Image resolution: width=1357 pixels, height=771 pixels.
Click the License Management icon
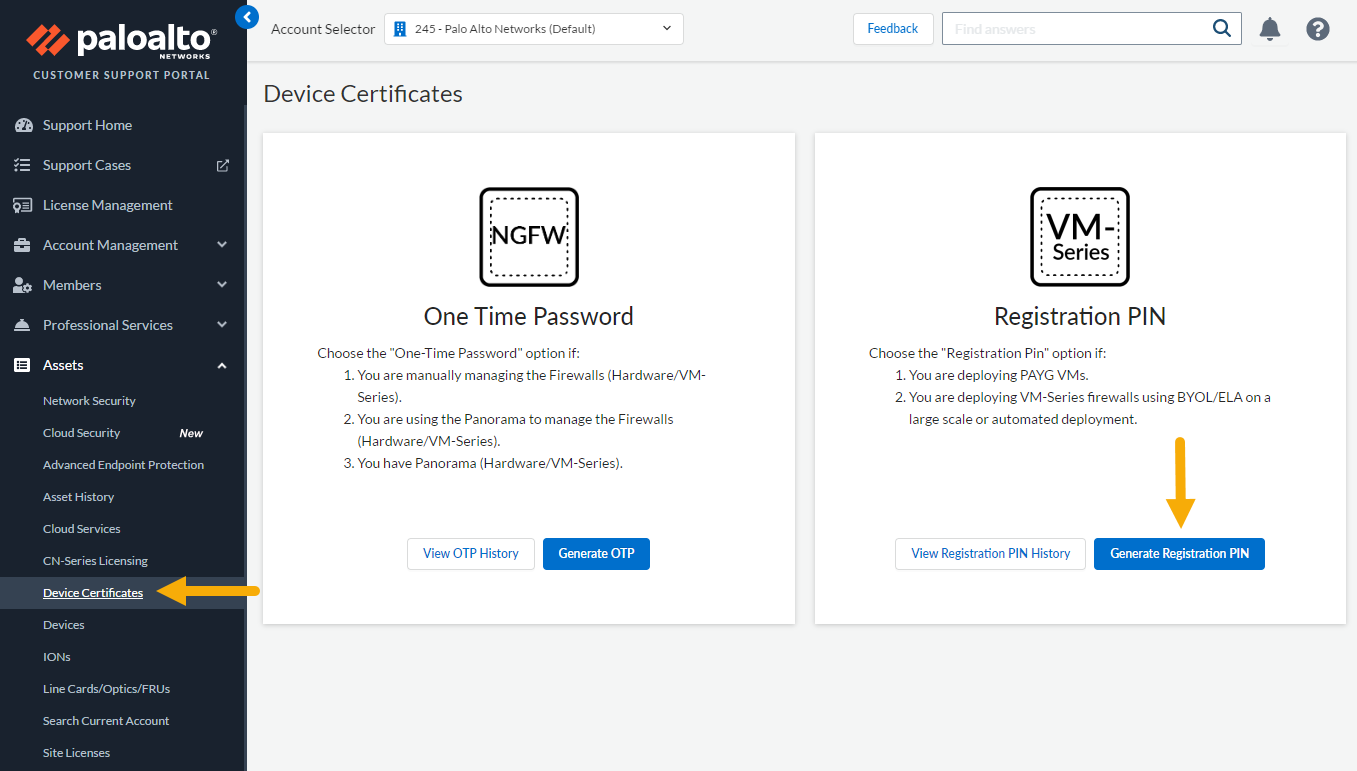coord(23,205)
